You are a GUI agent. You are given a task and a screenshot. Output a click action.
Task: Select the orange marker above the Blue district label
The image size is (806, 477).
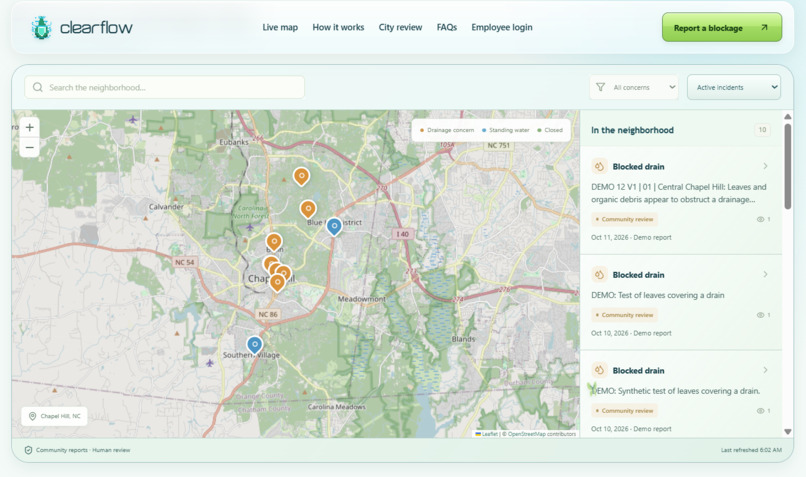308,209
